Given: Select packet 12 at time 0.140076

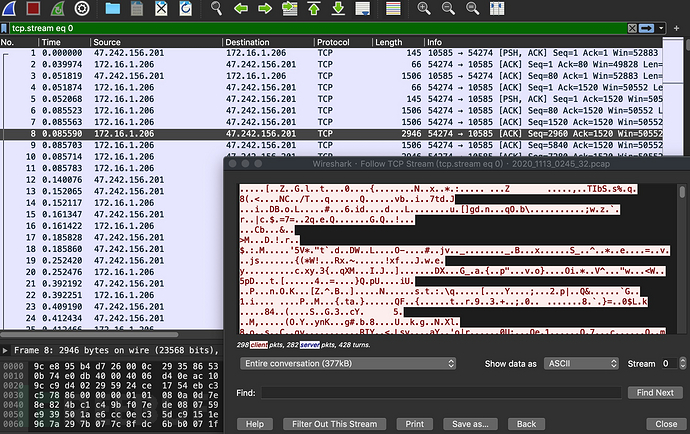Looking at the screenshot, I should pyautogui.click(x=112, y=180).
